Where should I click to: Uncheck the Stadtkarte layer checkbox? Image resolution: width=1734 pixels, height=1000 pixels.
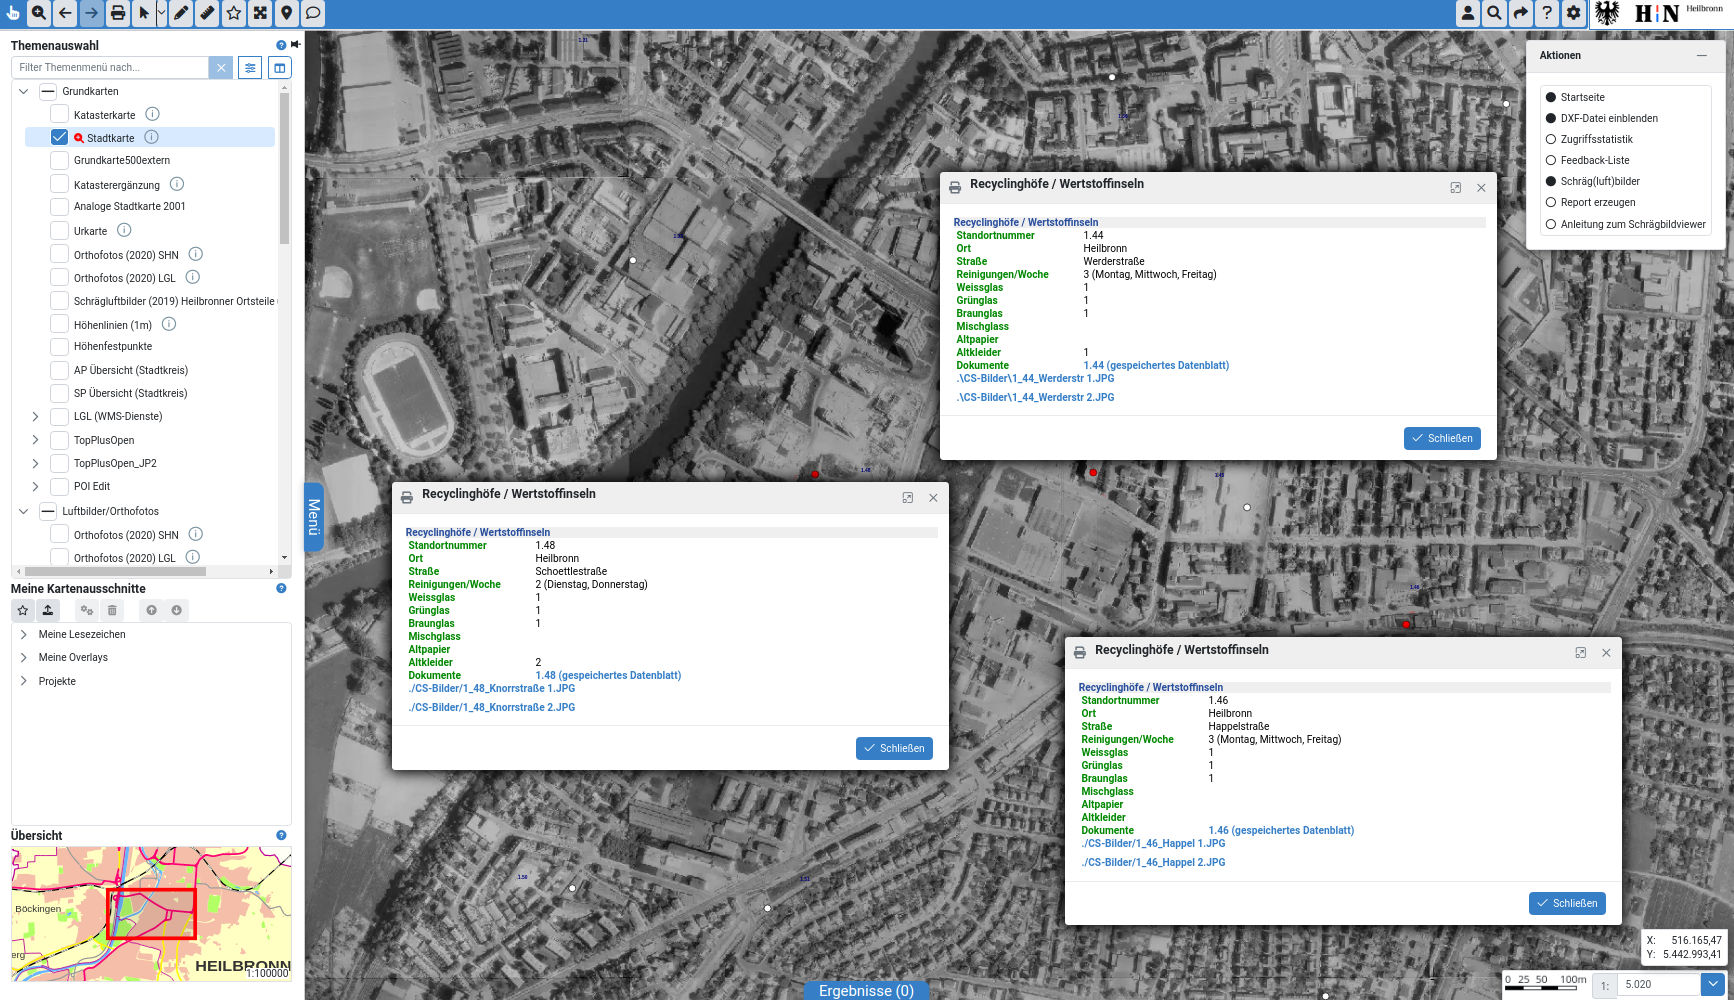pos(60,137)
